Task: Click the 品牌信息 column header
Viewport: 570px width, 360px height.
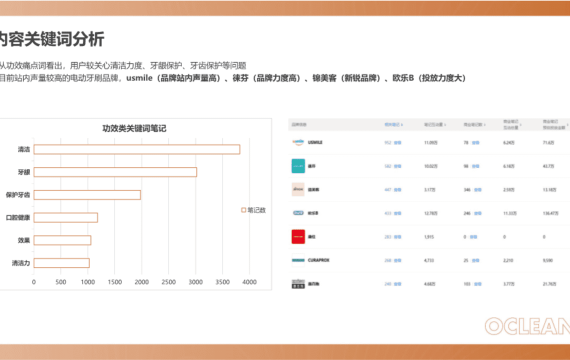Action: [299, 125]
